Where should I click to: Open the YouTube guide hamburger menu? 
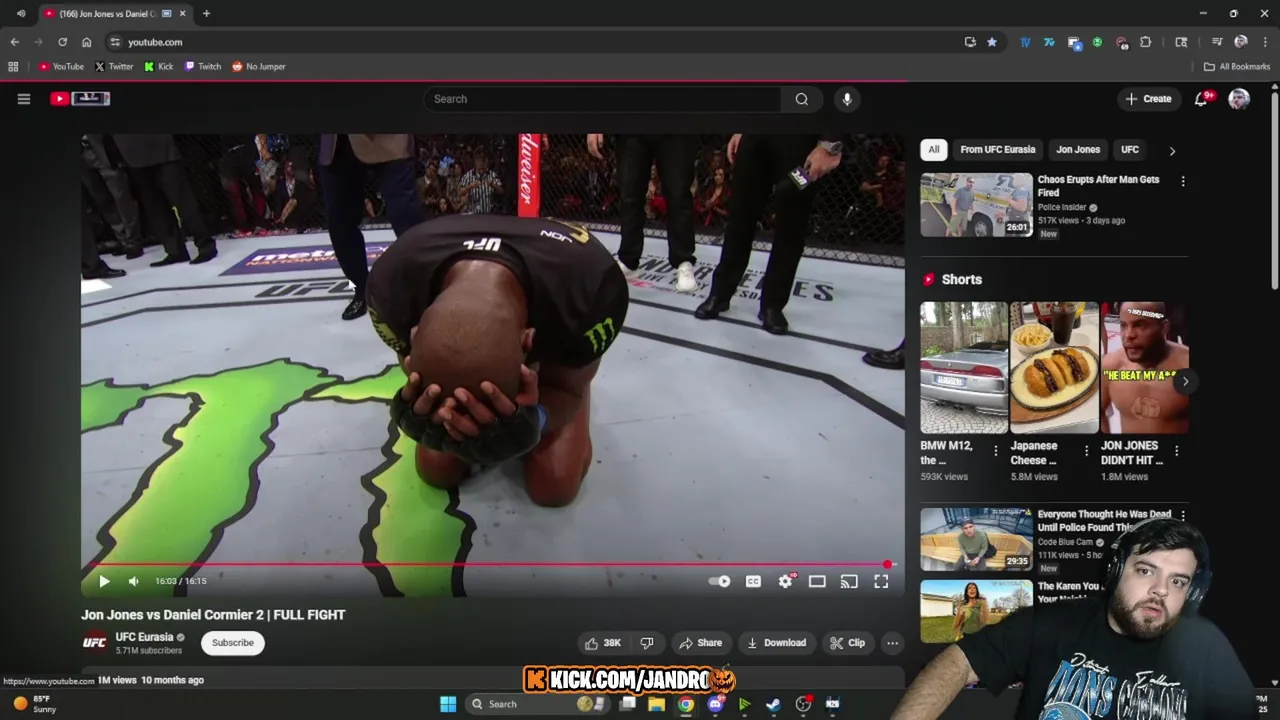(x=24, y=99)
